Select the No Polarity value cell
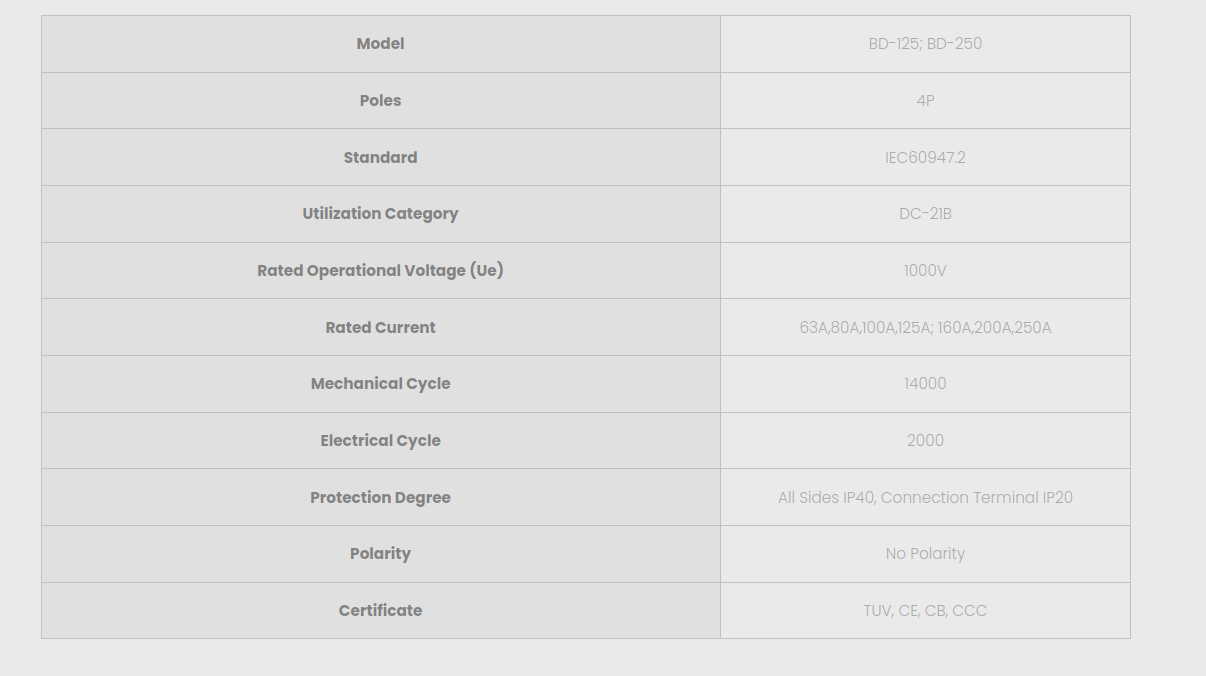 coord(925,554)
